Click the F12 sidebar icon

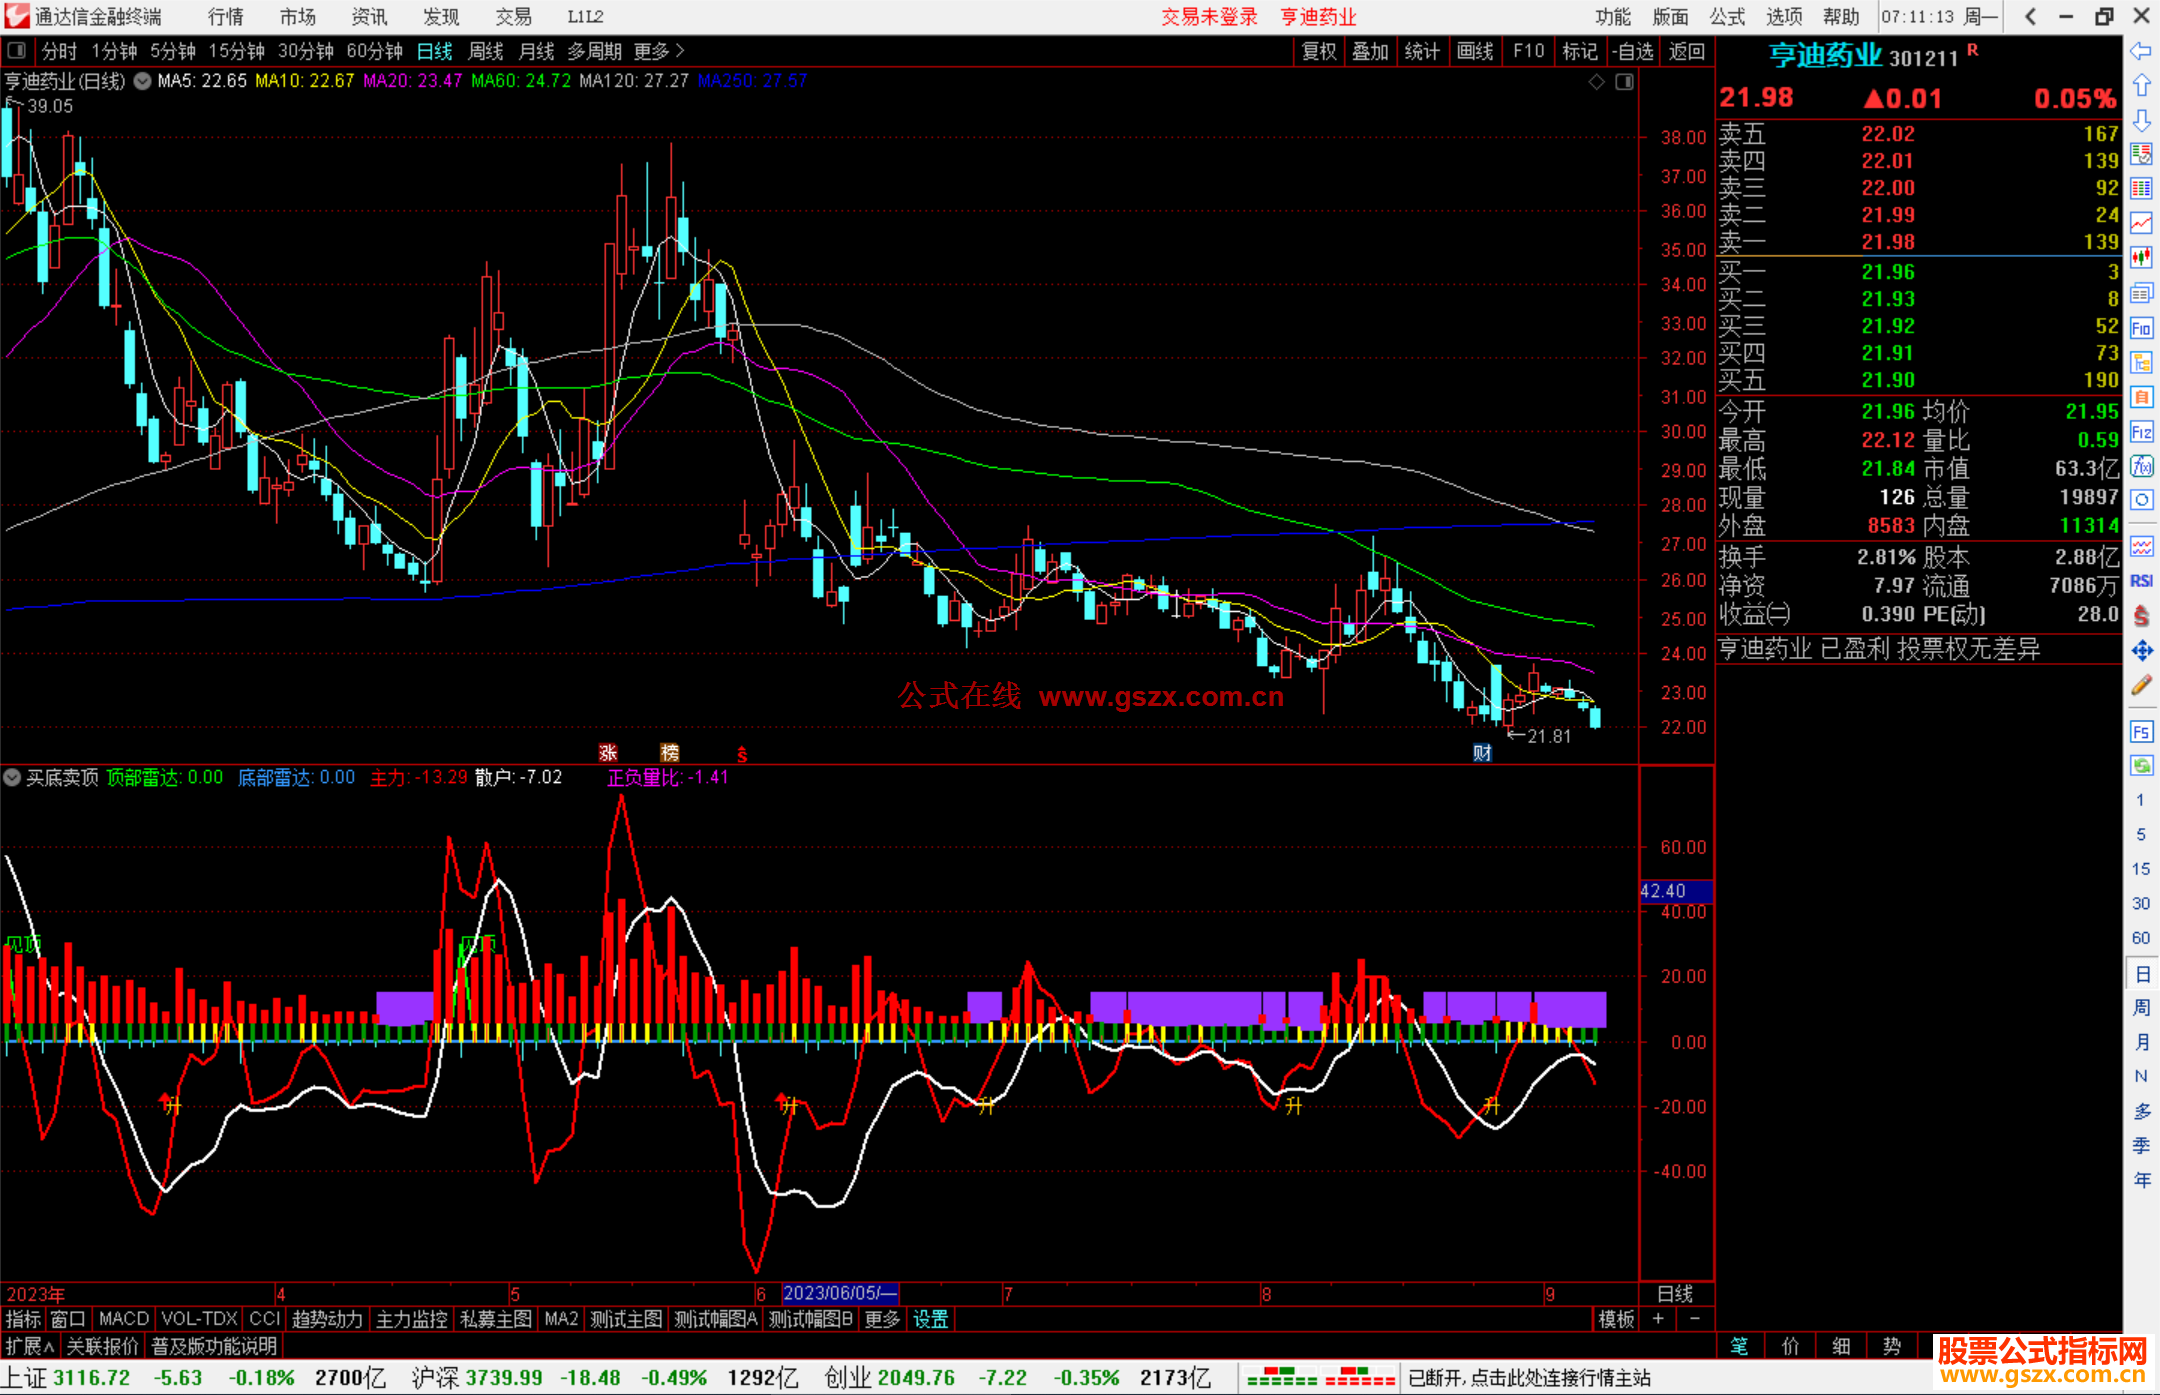click(x=2141, y=432)
